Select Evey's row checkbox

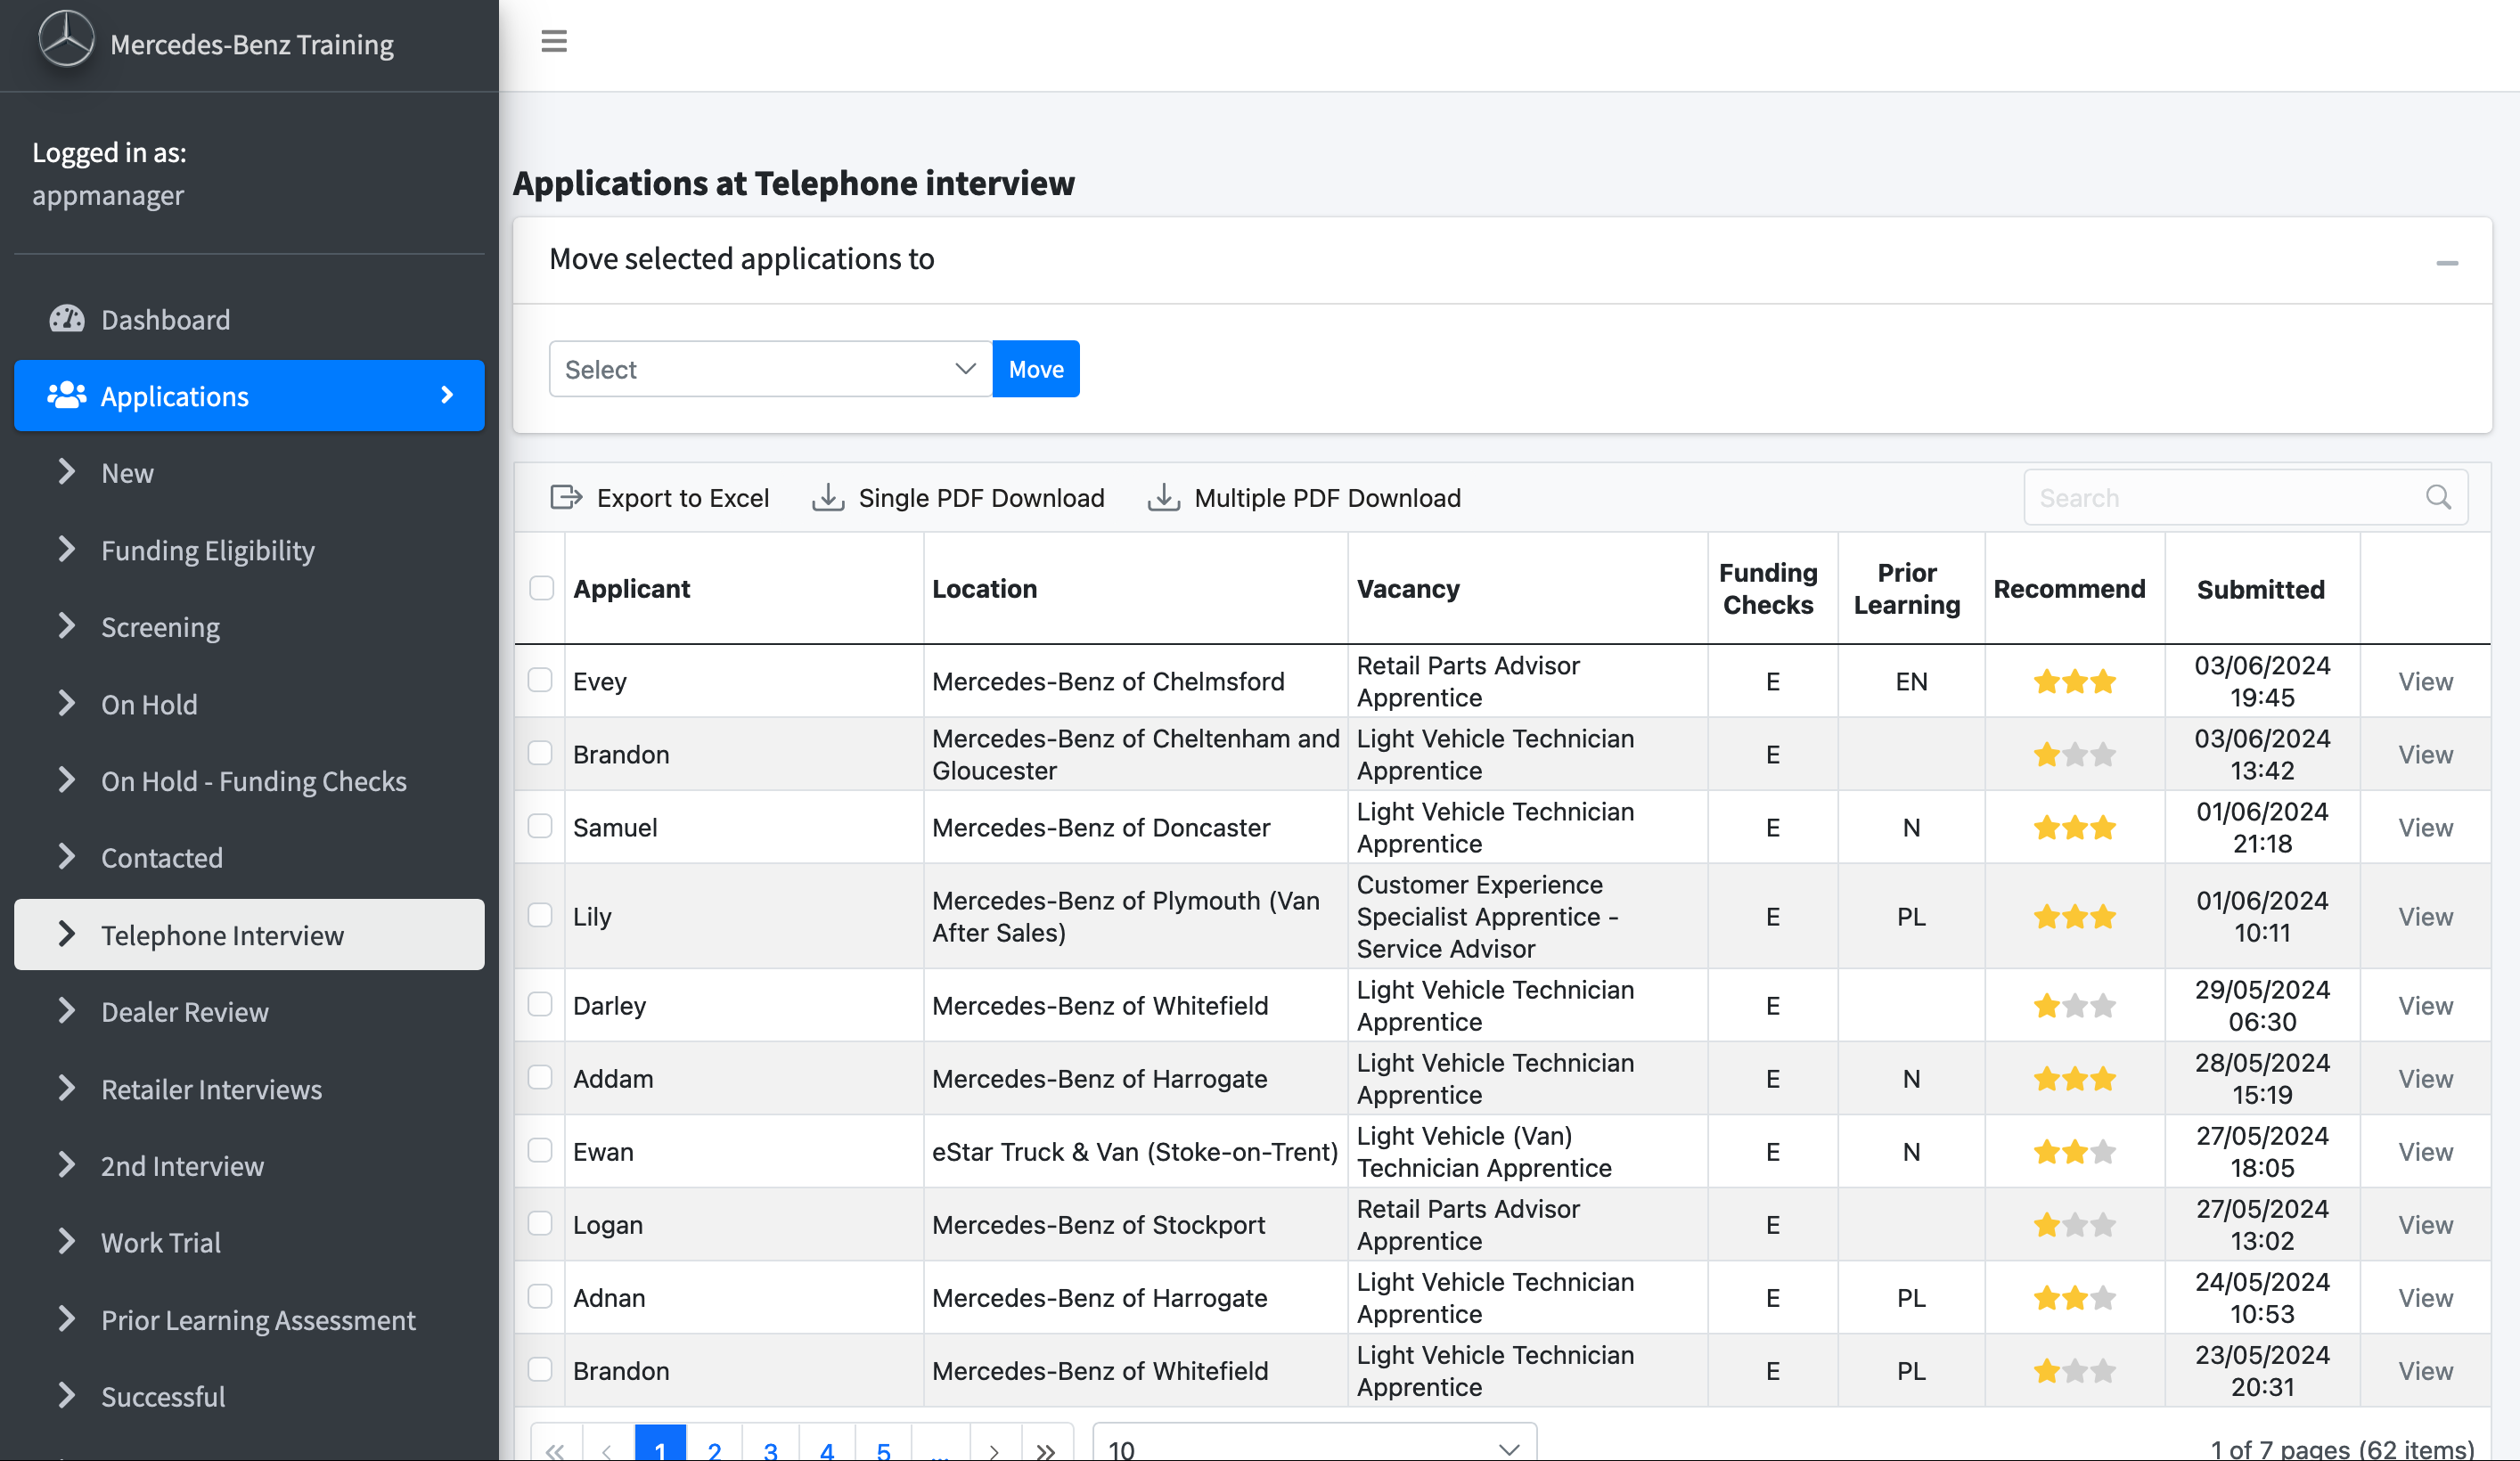point(540,680)
